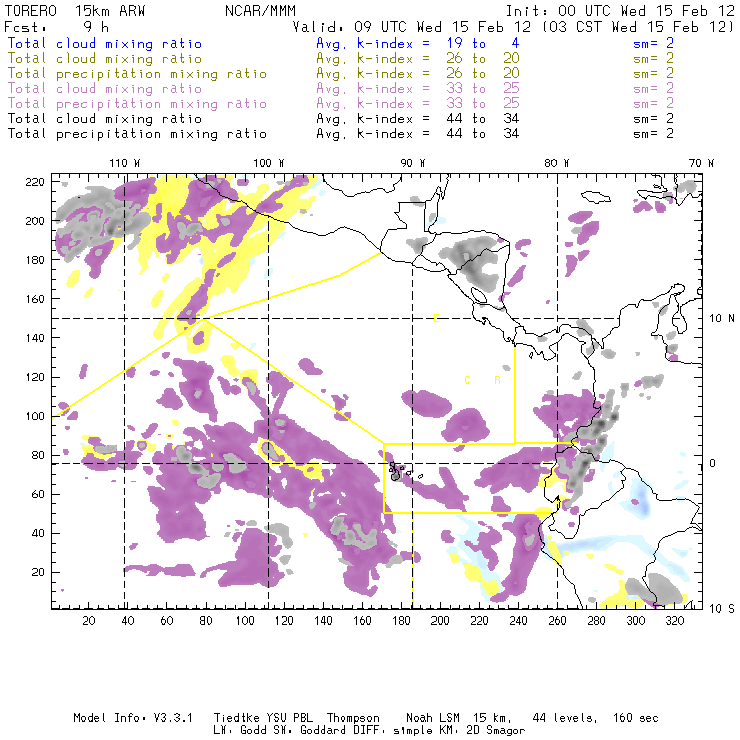Click the "Tiedtke" scheme label

pyautogui.click(x=236, y=718)
